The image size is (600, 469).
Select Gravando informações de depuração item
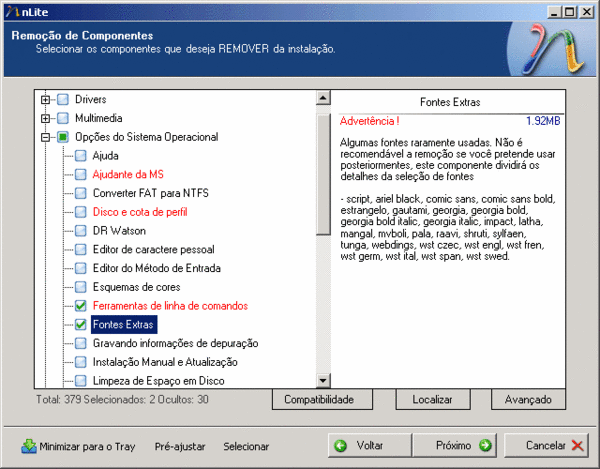point(176,343)
